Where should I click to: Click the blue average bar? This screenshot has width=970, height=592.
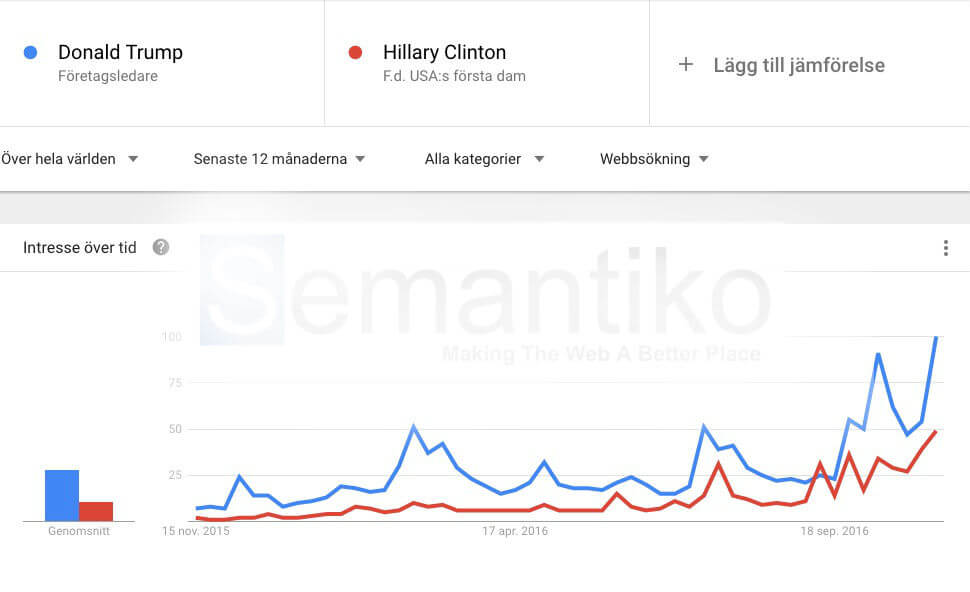(62, 495)
